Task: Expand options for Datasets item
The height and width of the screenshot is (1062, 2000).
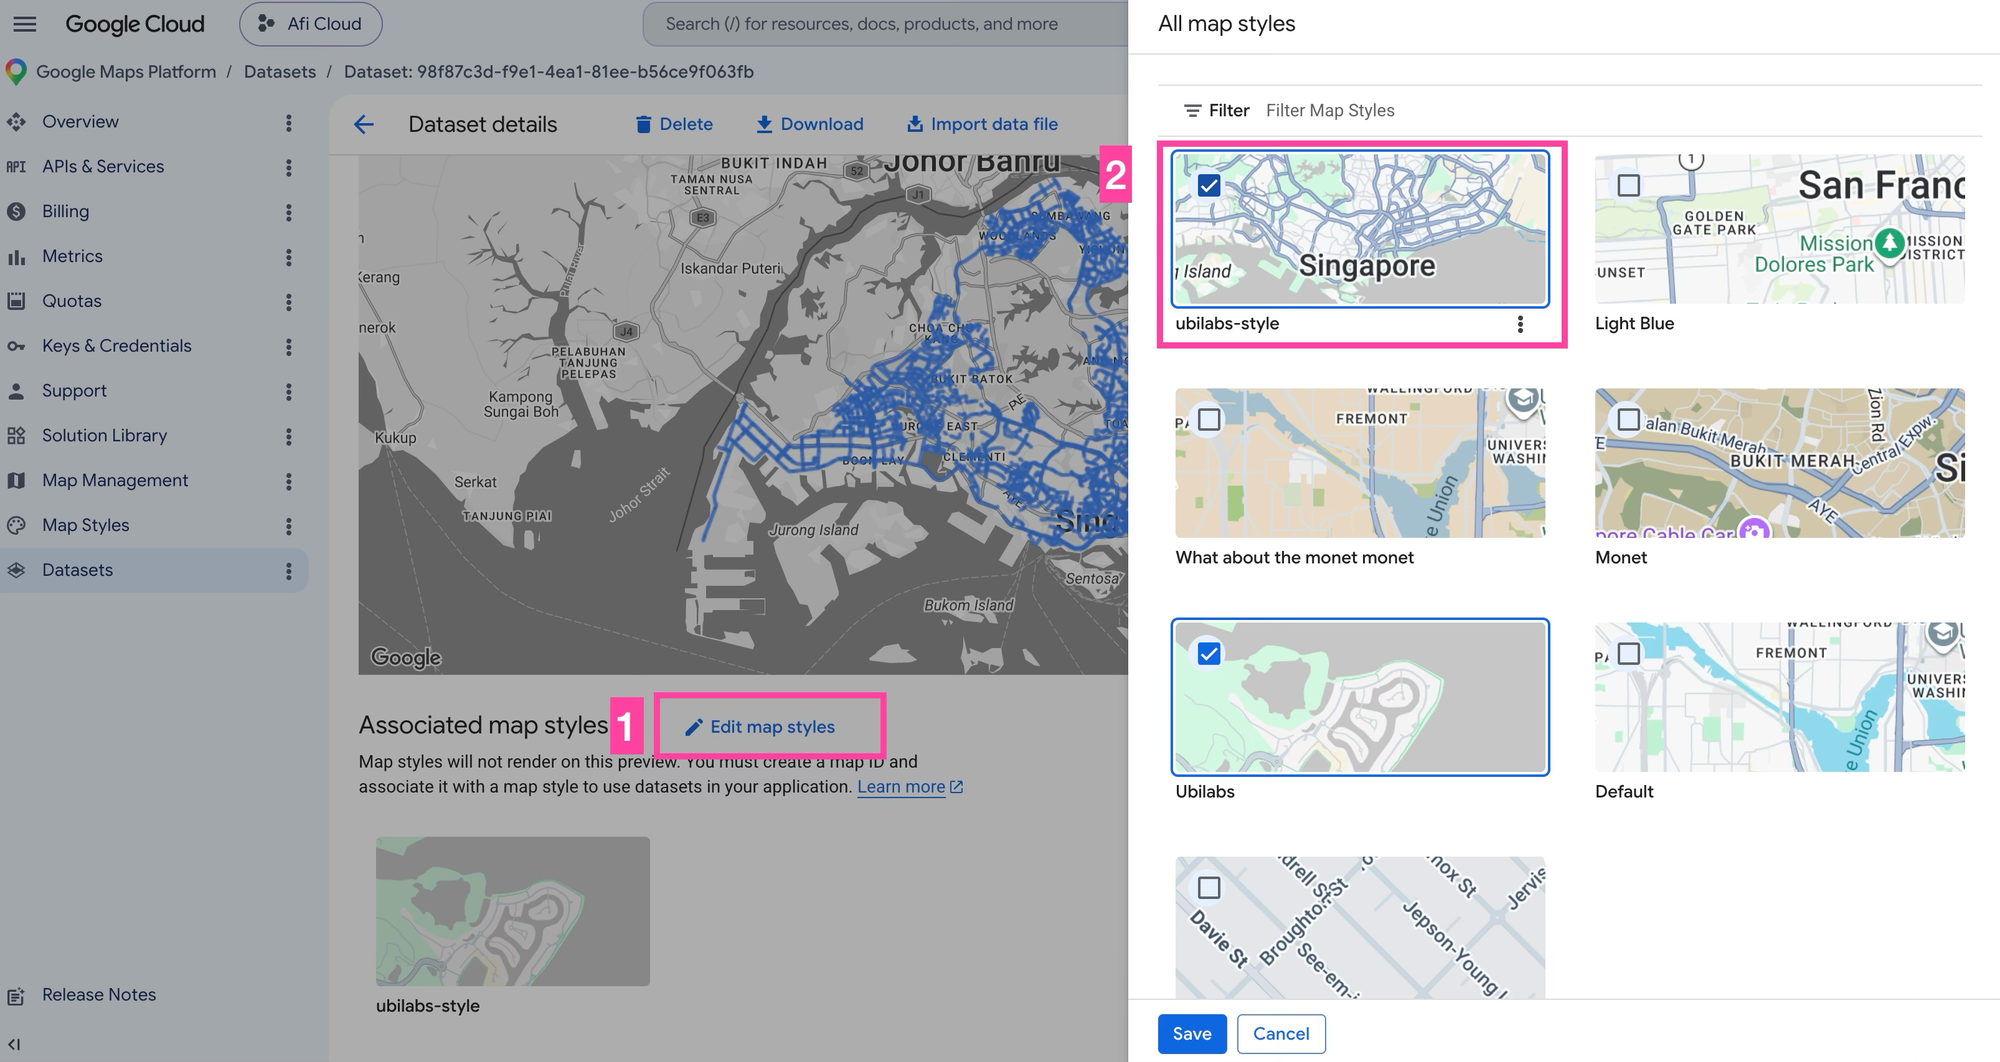Action: pos(289,571)
